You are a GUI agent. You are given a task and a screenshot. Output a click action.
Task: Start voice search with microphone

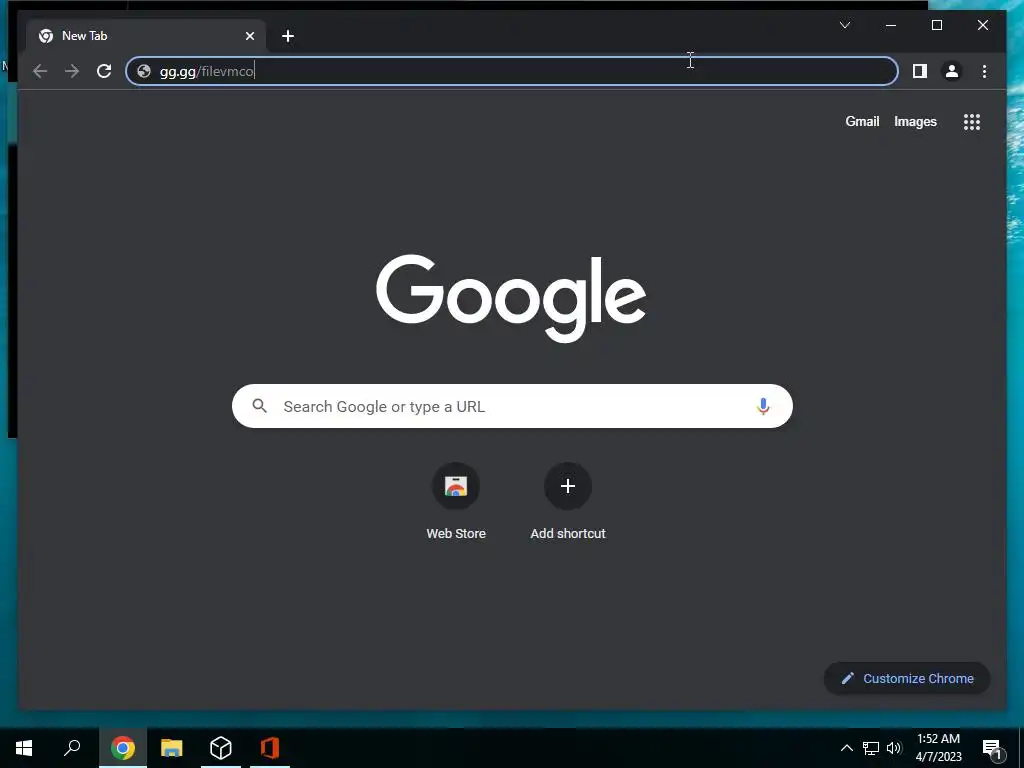click(763, 406)
